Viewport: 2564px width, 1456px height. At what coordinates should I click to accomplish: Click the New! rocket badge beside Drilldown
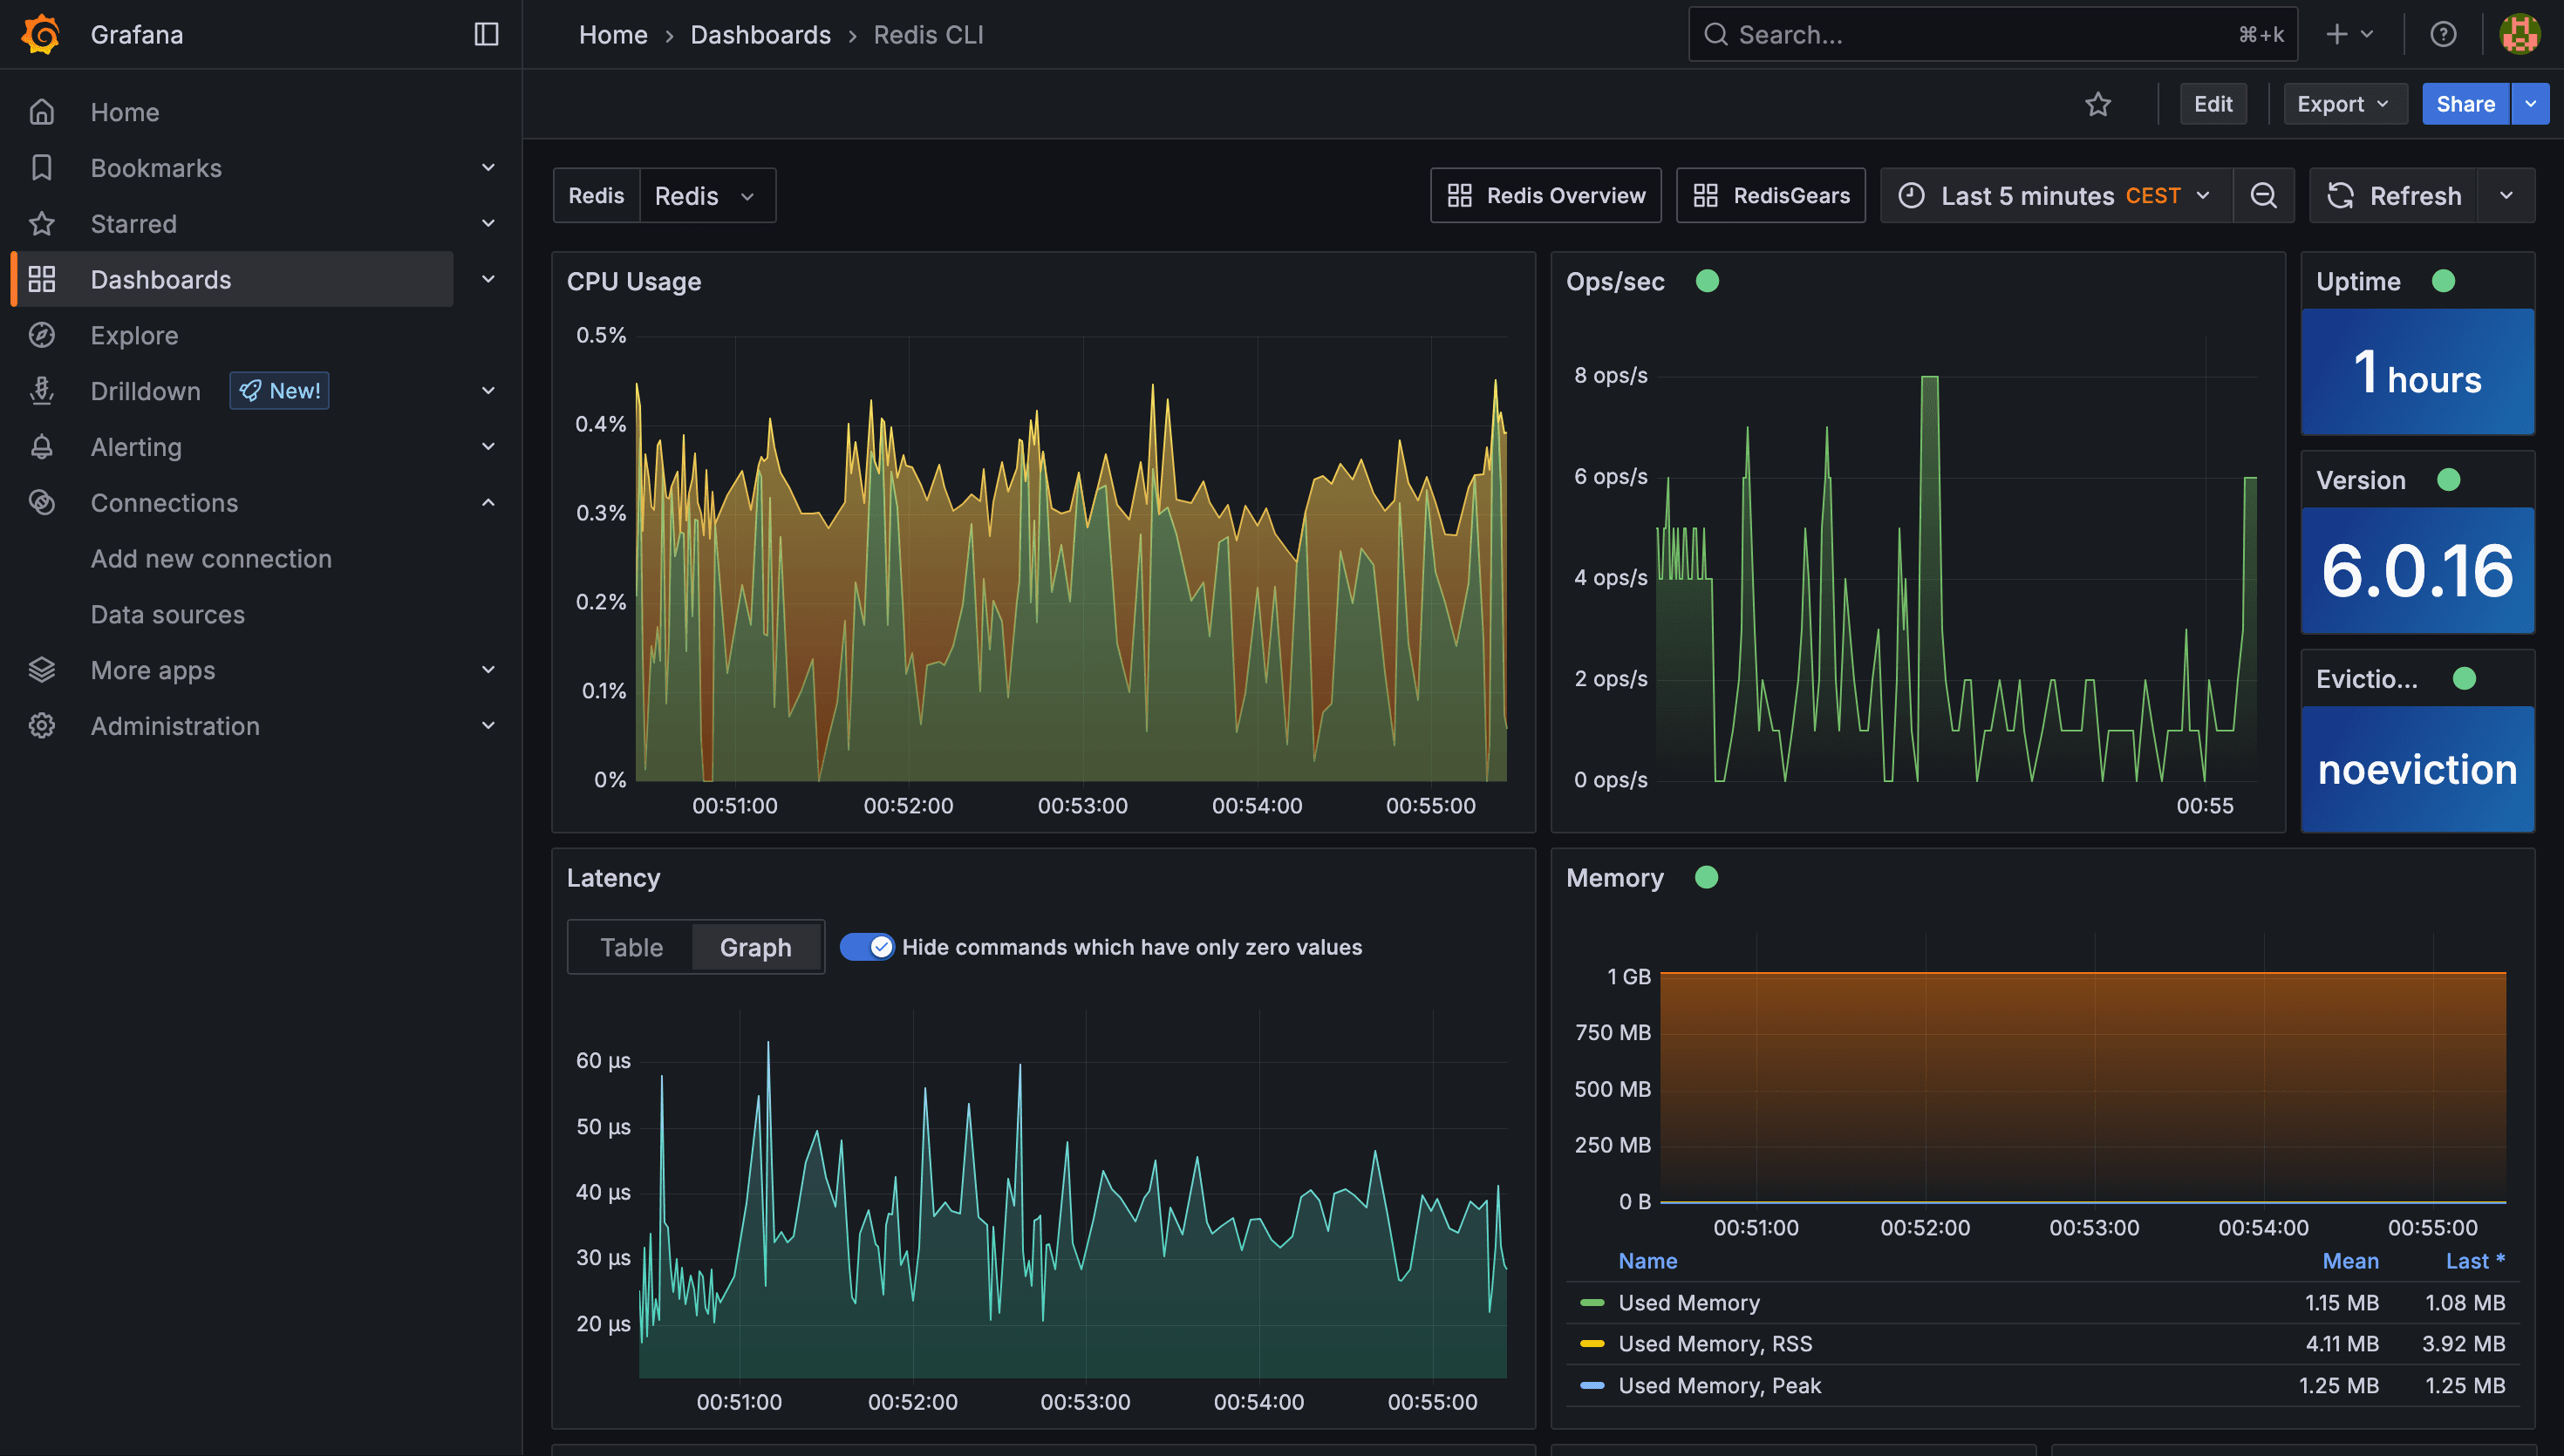click(279, 391)
